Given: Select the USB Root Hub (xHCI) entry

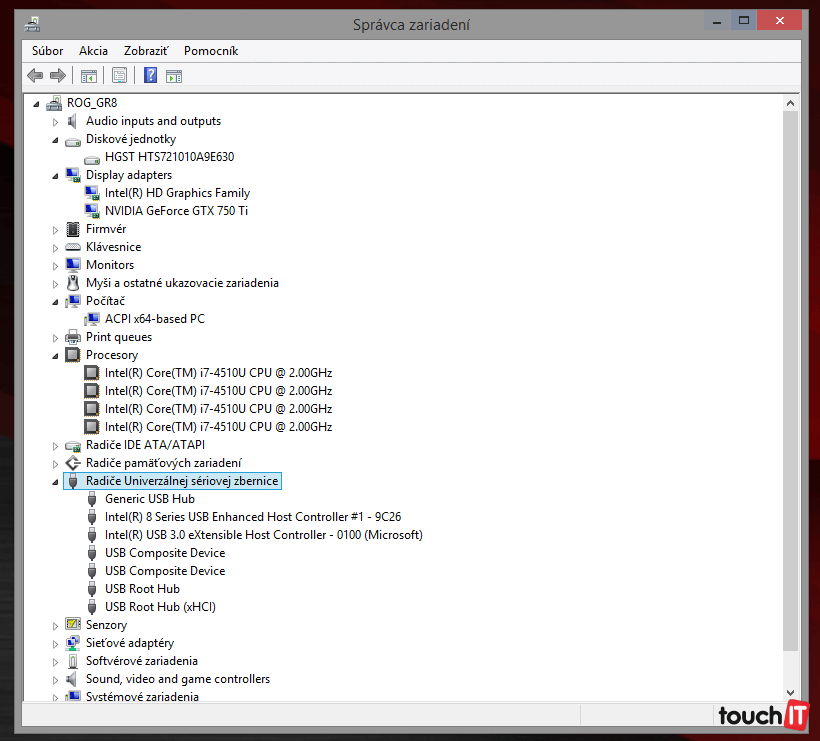Looking at the screenshot, I should 160,607.
